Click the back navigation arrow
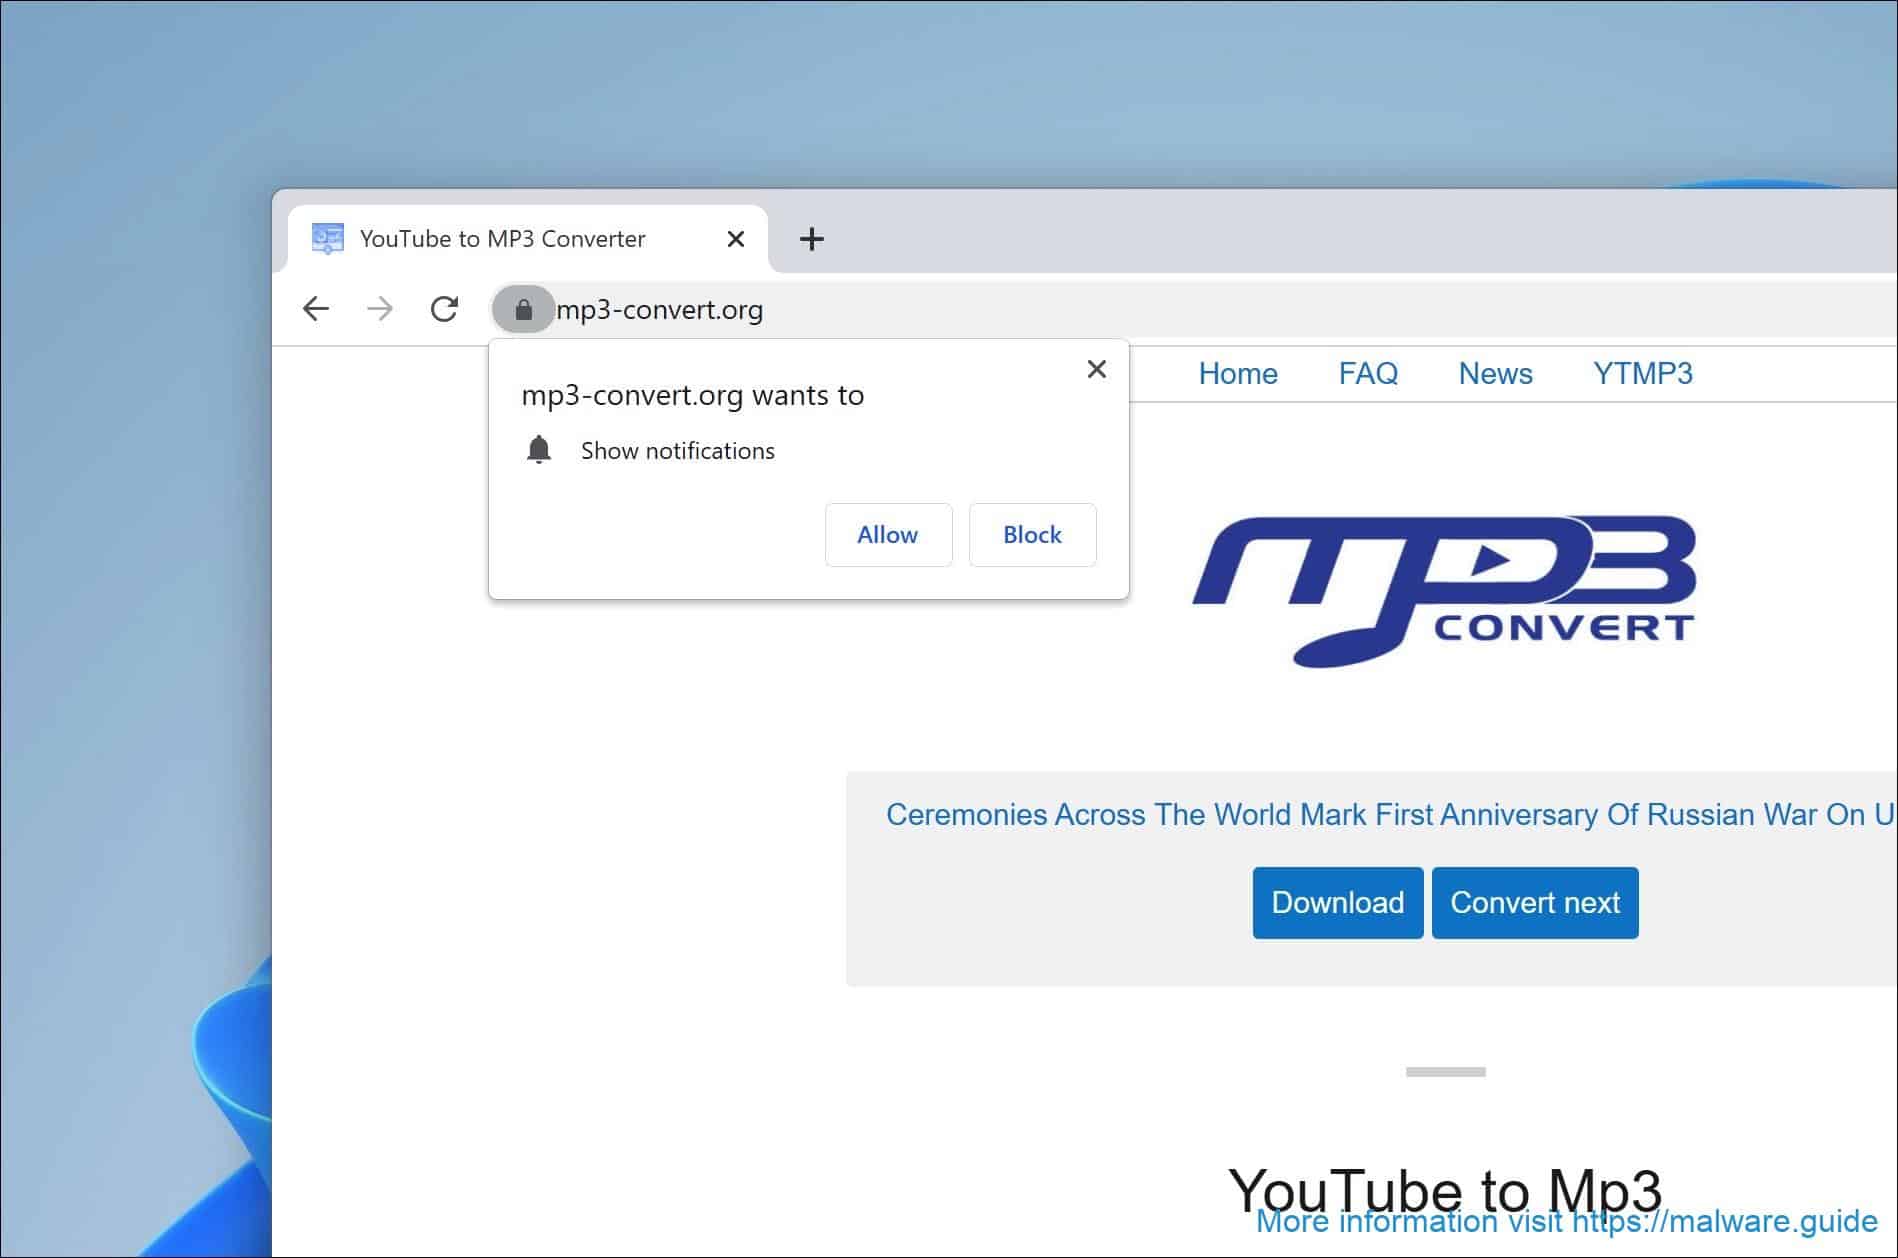 [x=316, y=309]
